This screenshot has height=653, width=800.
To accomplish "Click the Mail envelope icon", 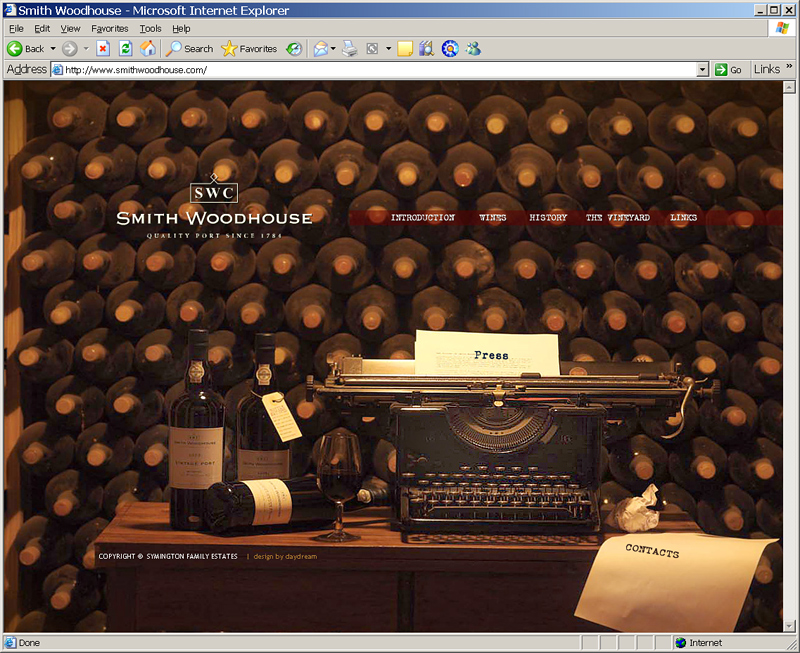I will coord(320,49).
